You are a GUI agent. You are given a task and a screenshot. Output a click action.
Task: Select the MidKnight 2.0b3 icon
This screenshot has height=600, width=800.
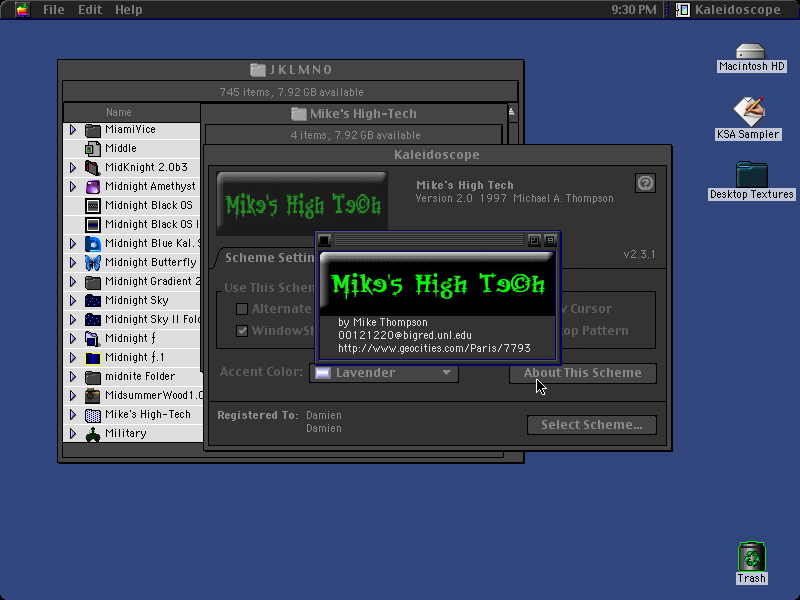[92, 167]
